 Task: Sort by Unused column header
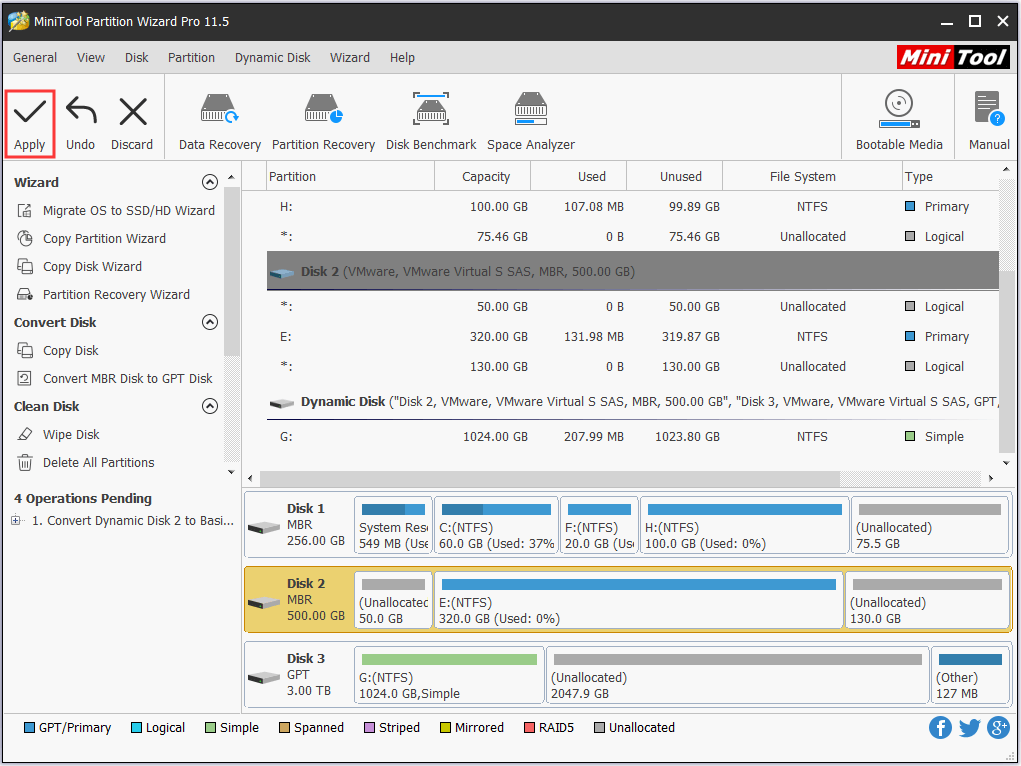674,177
